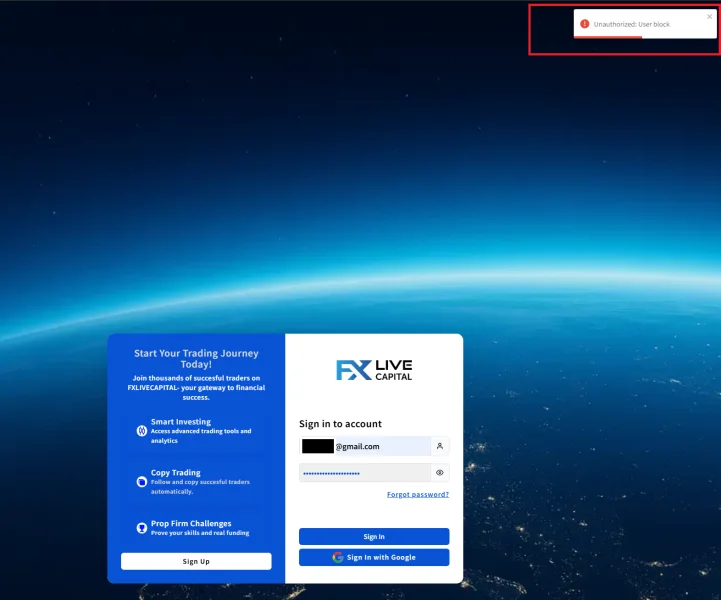Click the Smart Investing heading
This screenshot has width=721, height=600.
181,422
